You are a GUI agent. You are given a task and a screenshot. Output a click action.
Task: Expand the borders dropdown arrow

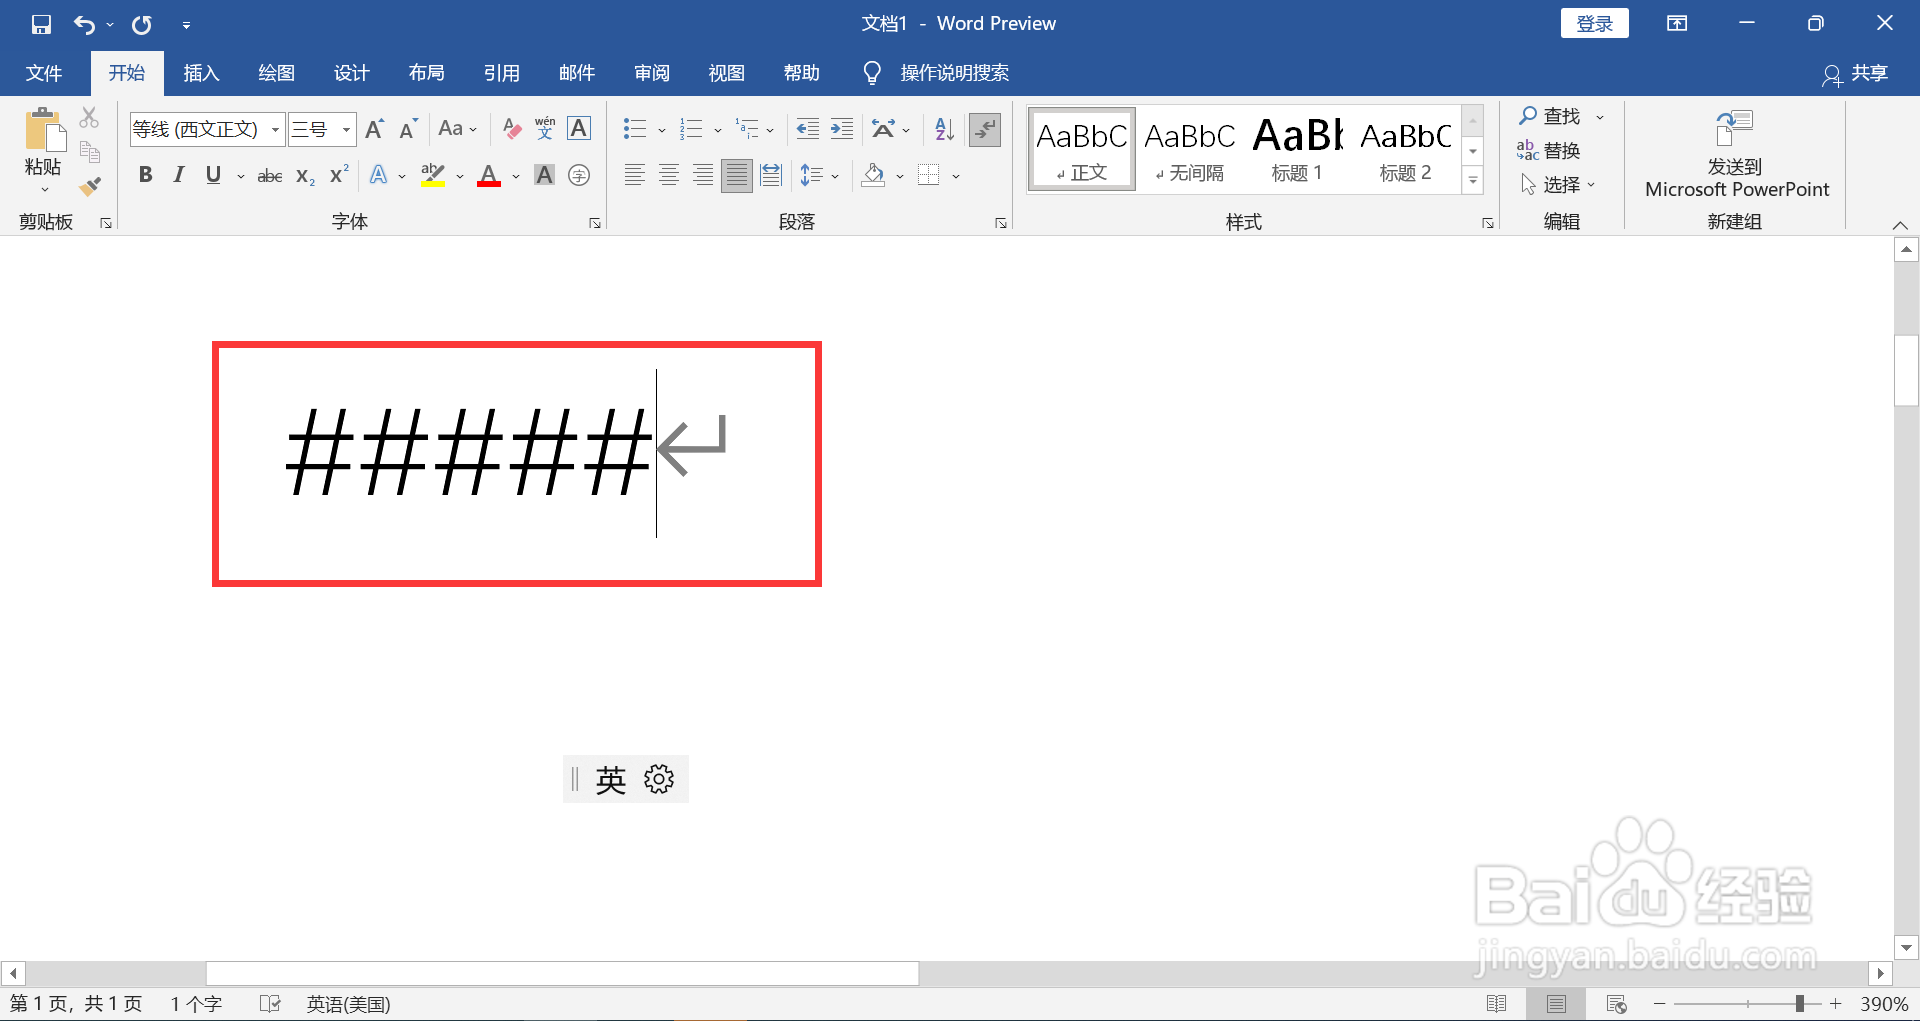click(x=956, y=177)
